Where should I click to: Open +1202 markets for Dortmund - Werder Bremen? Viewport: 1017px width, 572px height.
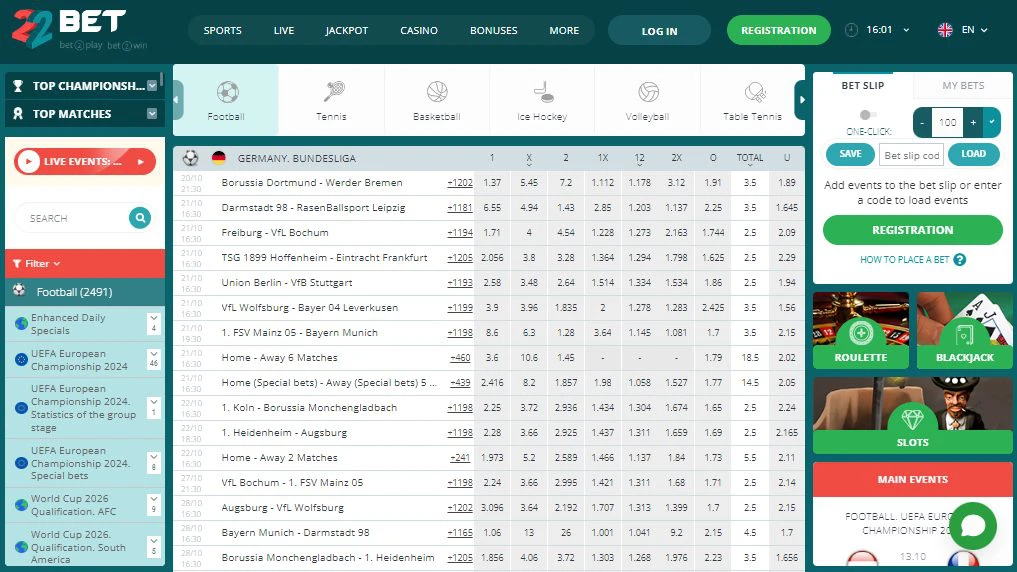[460, 183]
